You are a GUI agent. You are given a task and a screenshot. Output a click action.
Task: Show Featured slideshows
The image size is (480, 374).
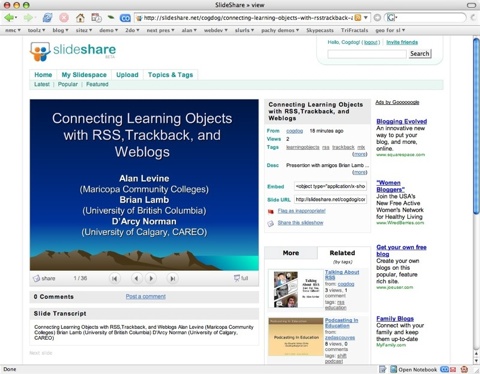[x=97, y=84]
